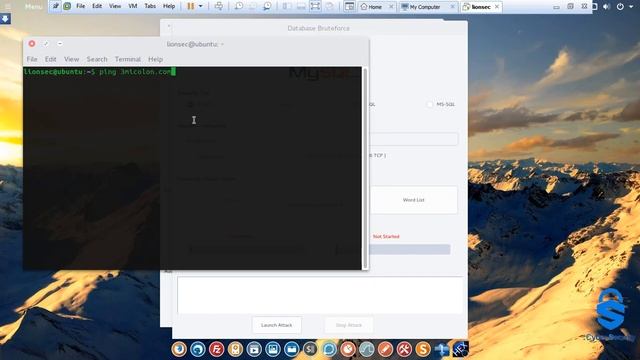Open VMware Tabs menu
The image size is (640, 360).
tap(150, 6)
